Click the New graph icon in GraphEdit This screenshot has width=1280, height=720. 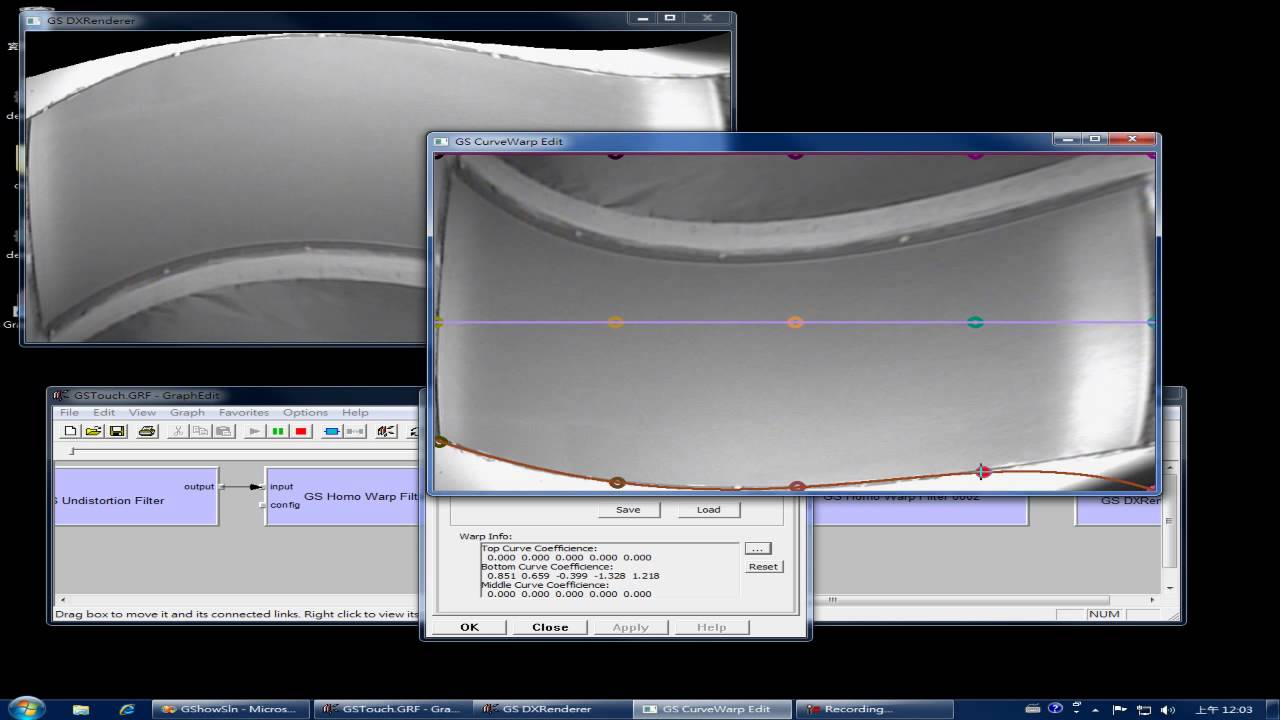pyautogui.click(x=70, y=431)
